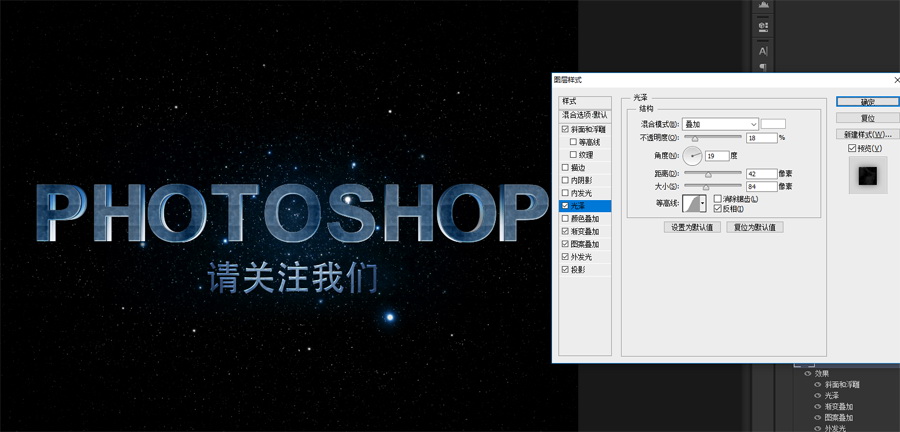The height and width of the screenshot is (432, 900).
Task: Uncheck the 外发光 style checkbox
Action: (x=565, y=256)
